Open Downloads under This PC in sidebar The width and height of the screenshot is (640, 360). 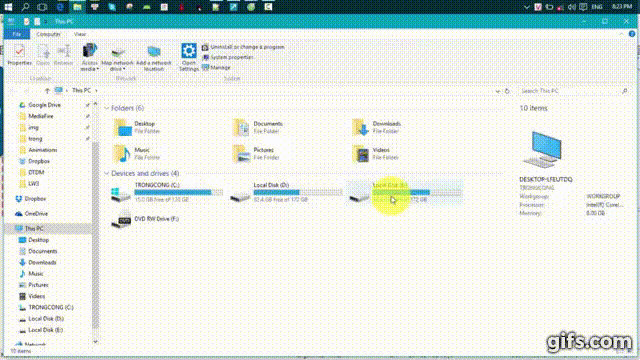(x=42, y=262)
